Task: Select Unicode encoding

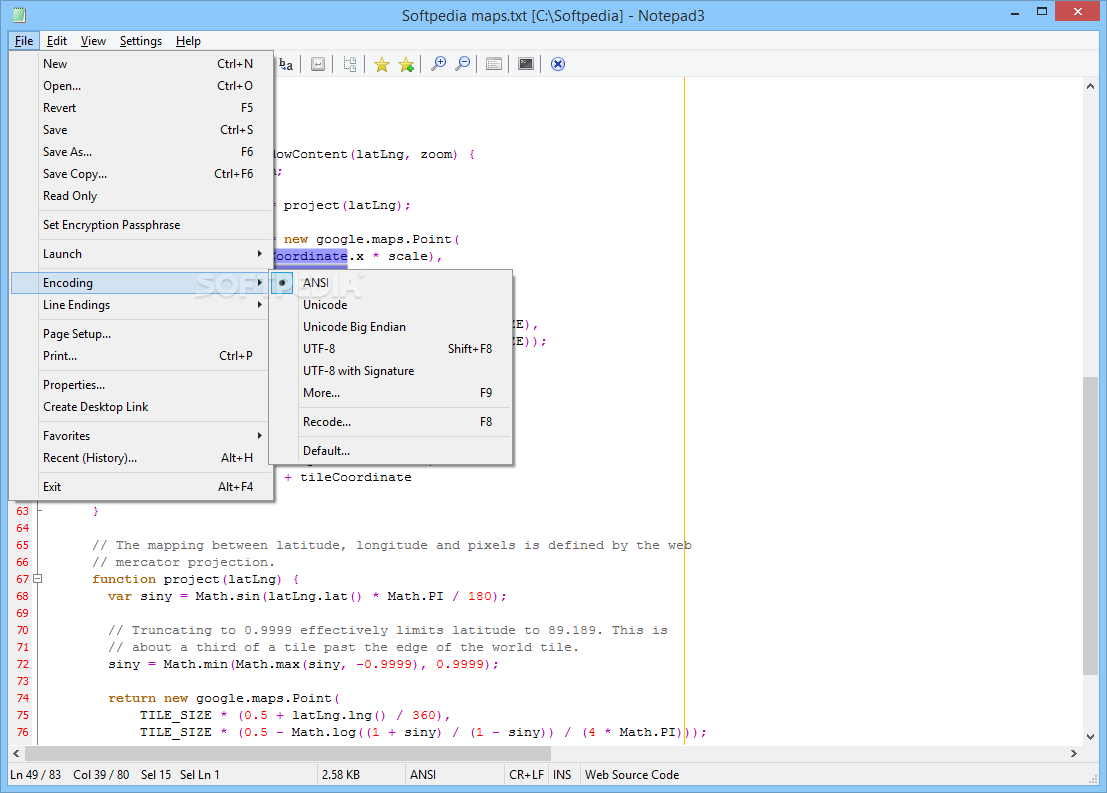Action: click(390, 305)
